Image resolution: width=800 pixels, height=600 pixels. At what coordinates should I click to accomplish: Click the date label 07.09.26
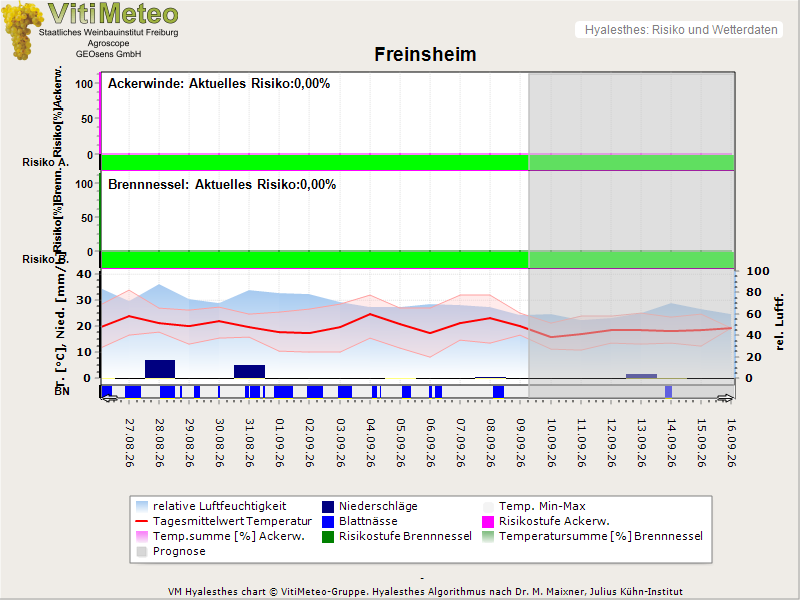[x=461, y=443]
